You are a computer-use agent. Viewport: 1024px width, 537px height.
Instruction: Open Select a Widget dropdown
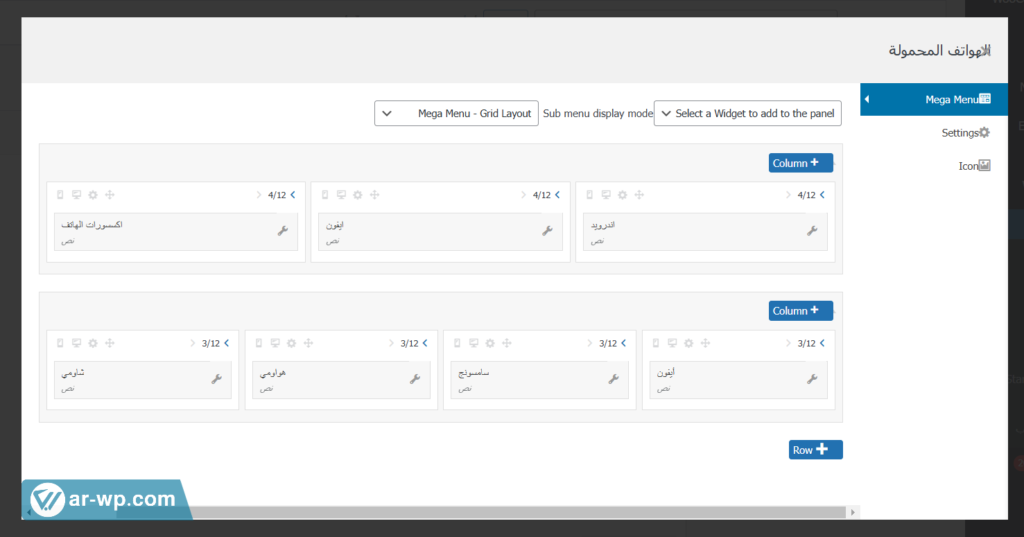(747, 114)
